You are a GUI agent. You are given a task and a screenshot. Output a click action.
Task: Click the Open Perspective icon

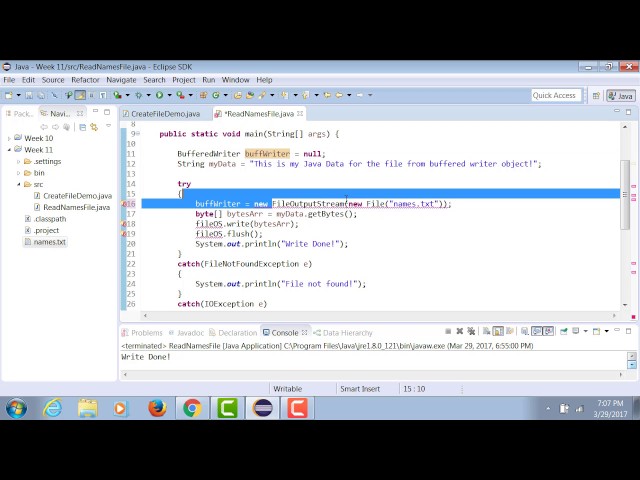pos(596,96)
